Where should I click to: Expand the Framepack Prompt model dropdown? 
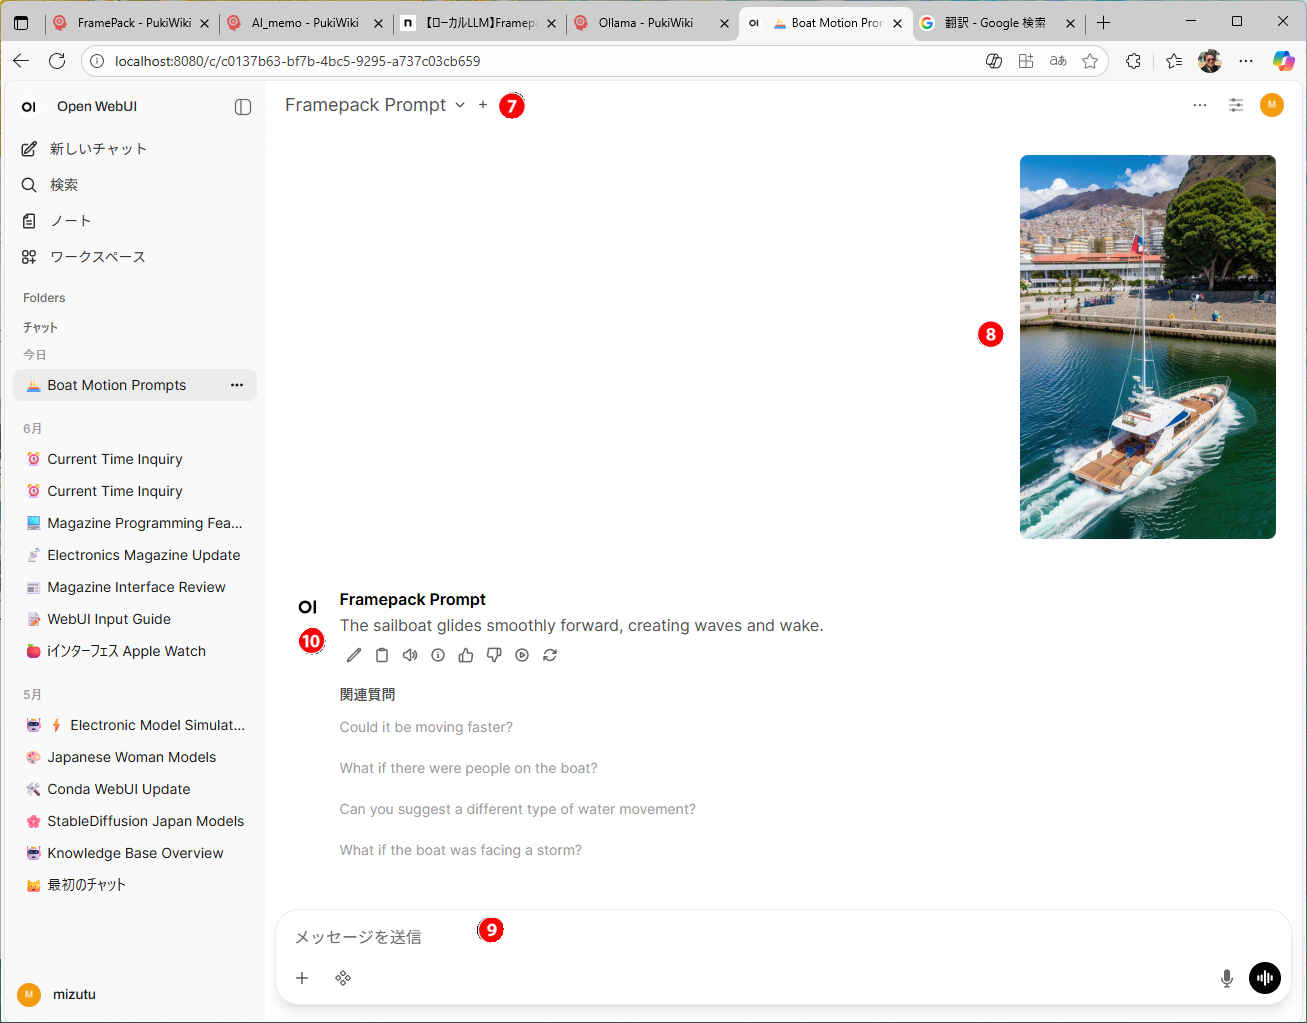(x=460, y=105)
